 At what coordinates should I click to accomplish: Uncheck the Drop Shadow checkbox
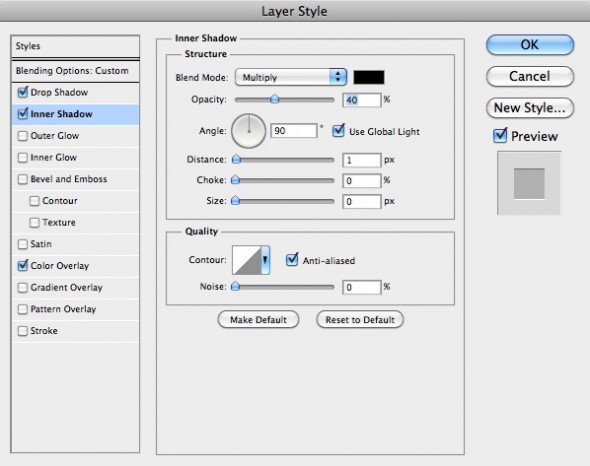click(23, 92)
